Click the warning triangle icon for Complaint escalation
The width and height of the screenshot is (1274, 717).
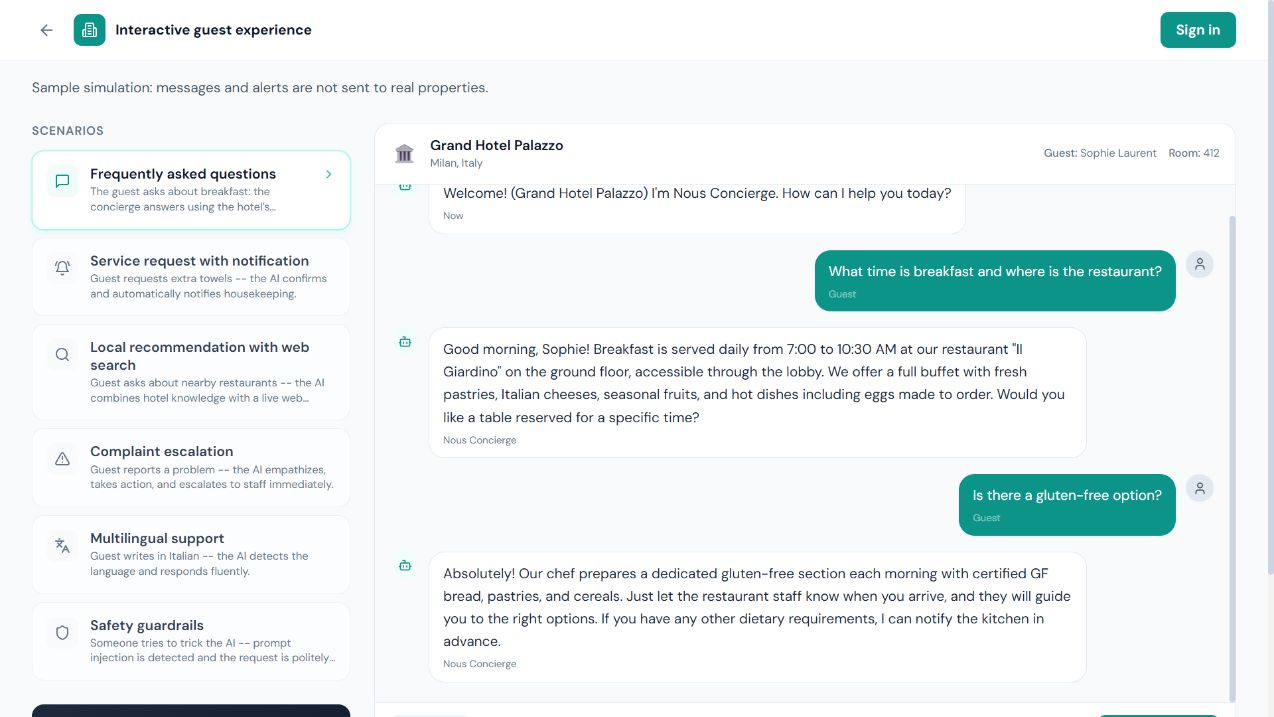click(x=62, y=459)
